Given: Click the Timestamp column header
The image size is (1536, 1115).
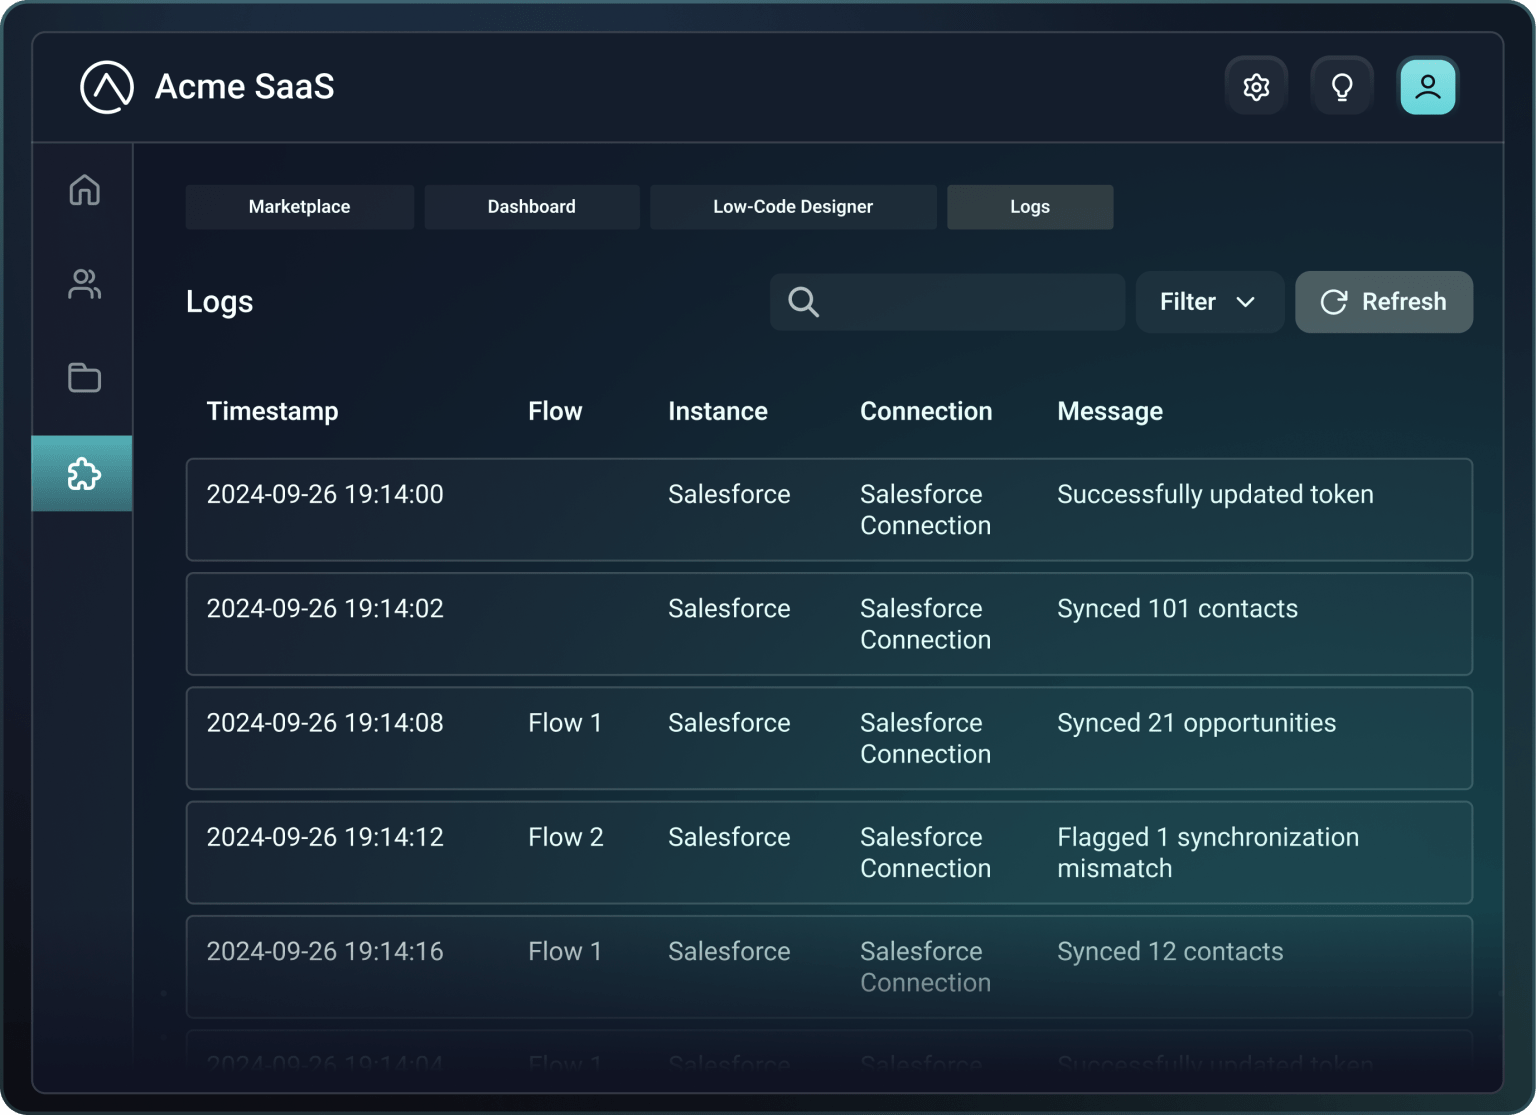Looking at the screenshot, I should click(272, 411).
